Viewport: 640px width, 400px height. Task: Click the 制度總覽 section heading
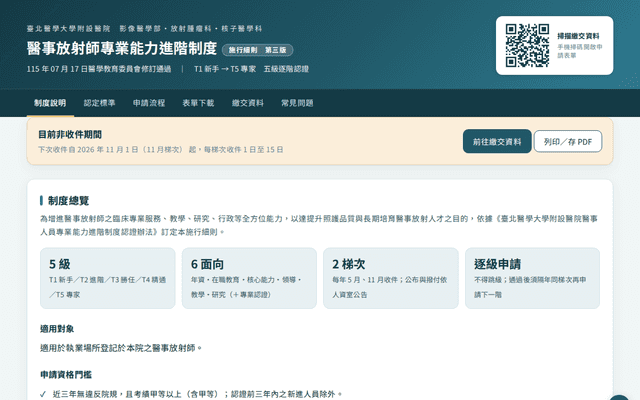69,201
